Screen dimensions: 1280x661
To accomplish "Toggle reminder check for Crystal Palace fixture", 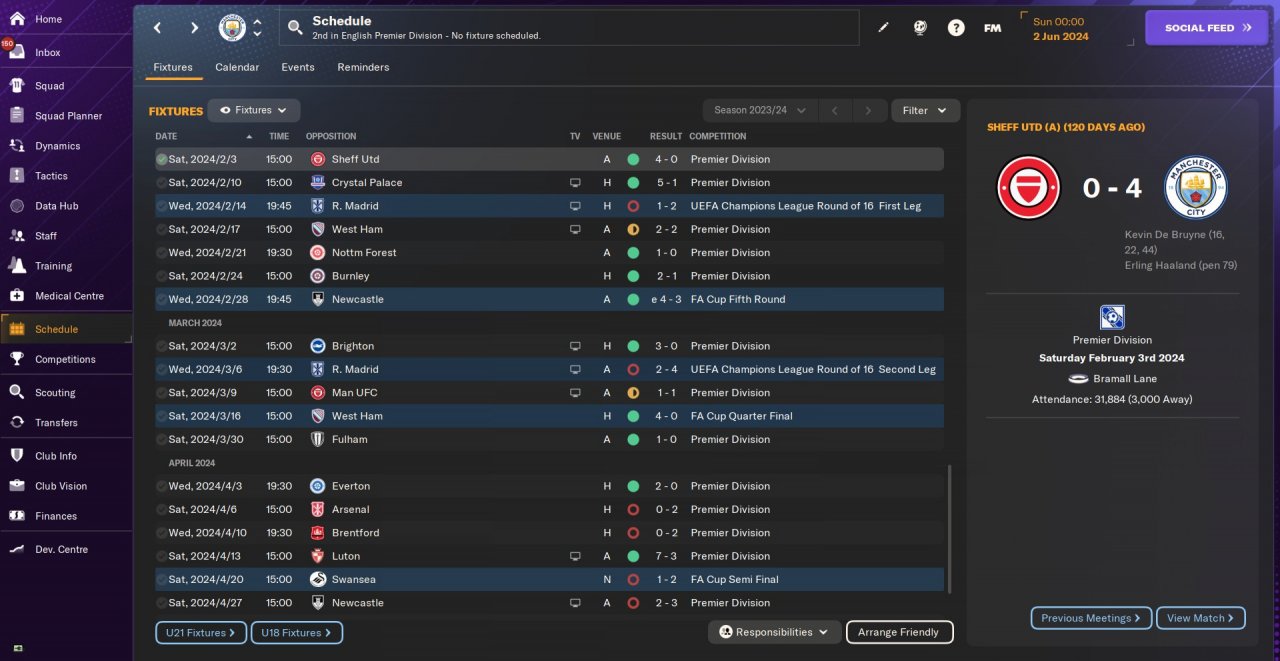I will point(162,183).
